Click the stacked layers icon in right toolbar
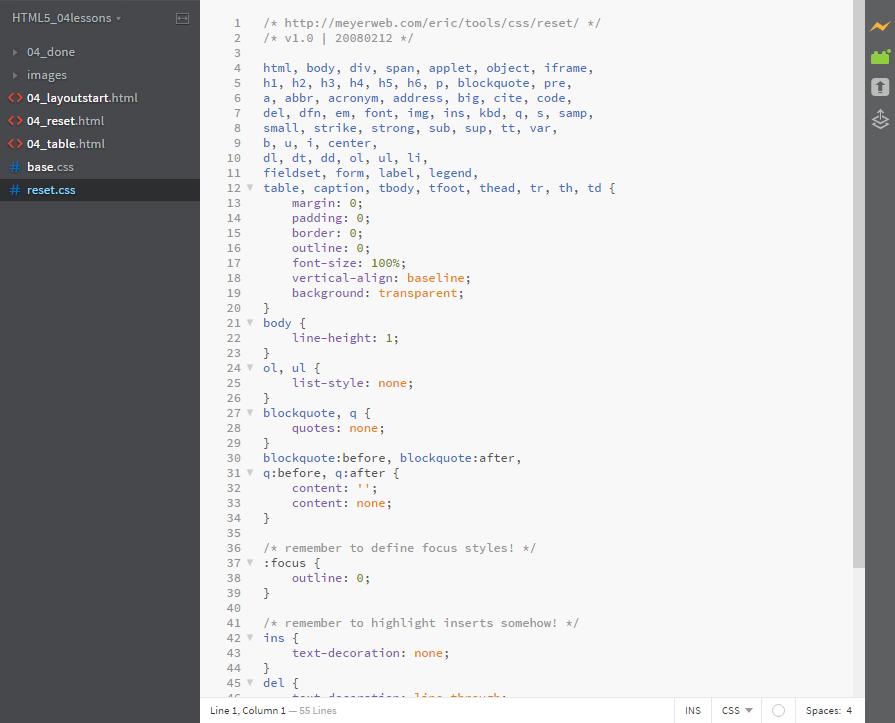 coord(880,120)
